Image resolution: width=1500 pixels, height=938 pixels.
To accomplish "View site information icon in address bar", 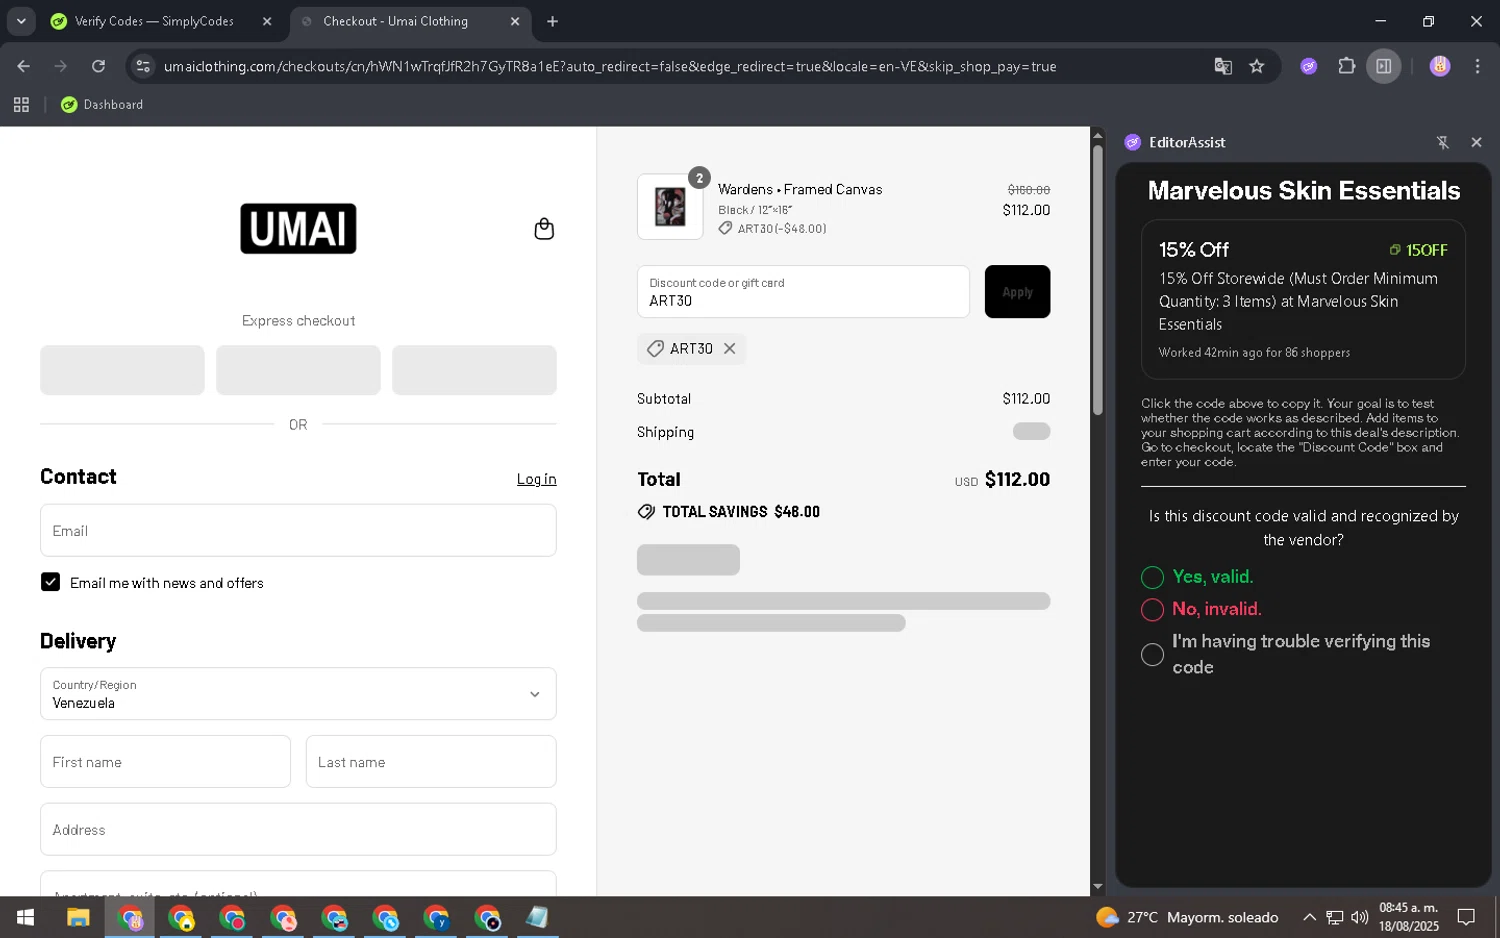I will [143, 66].
